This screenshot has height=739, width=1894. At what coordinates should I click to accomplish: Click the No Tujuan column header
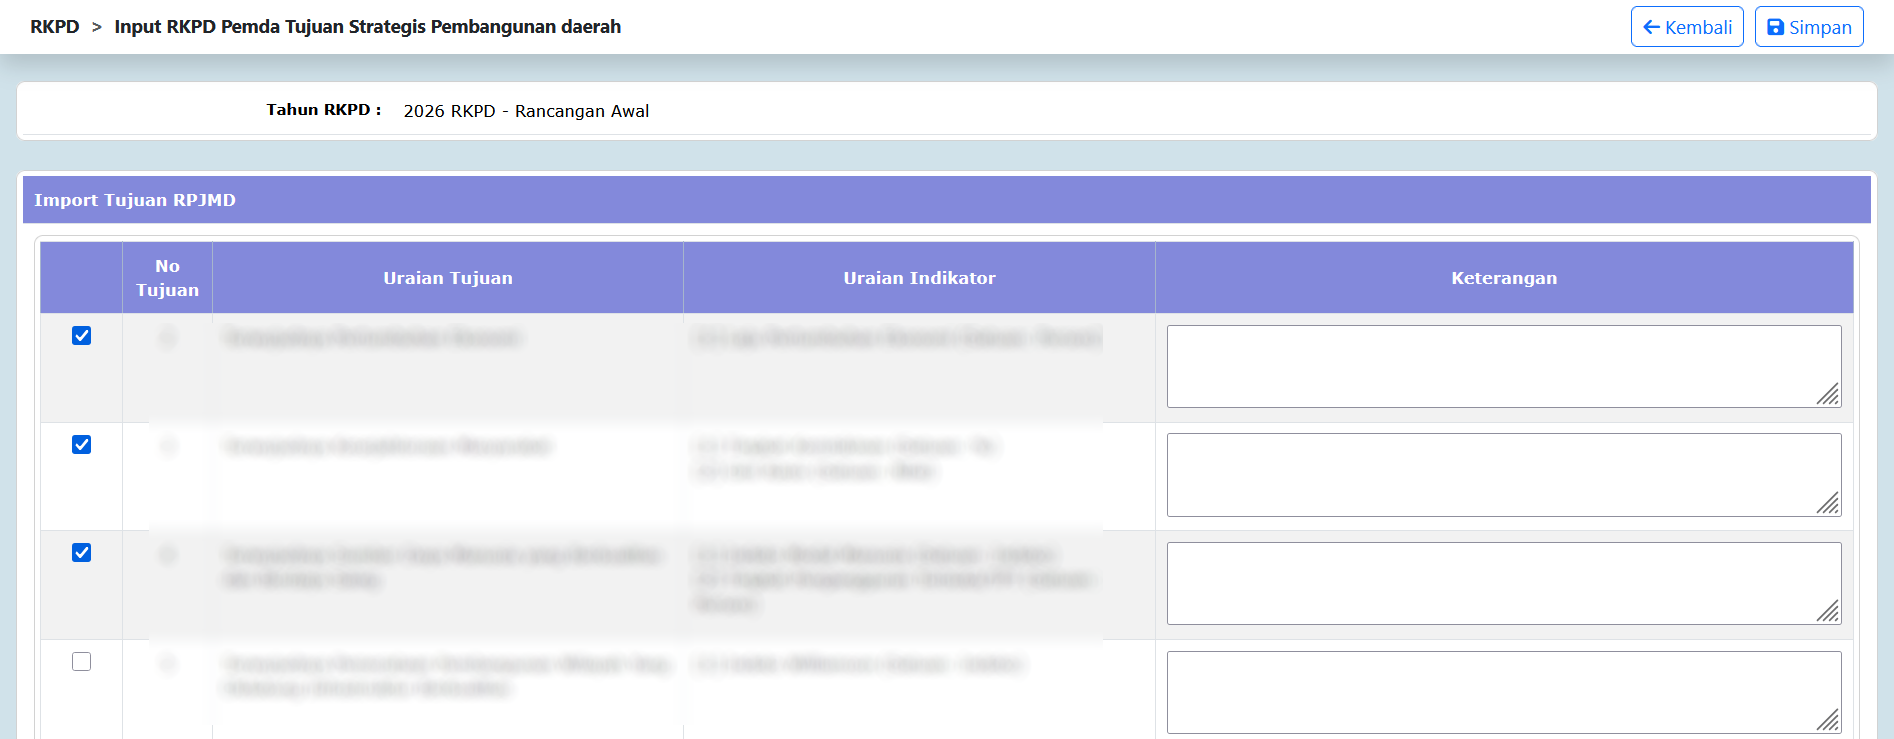tap(167, 278)
